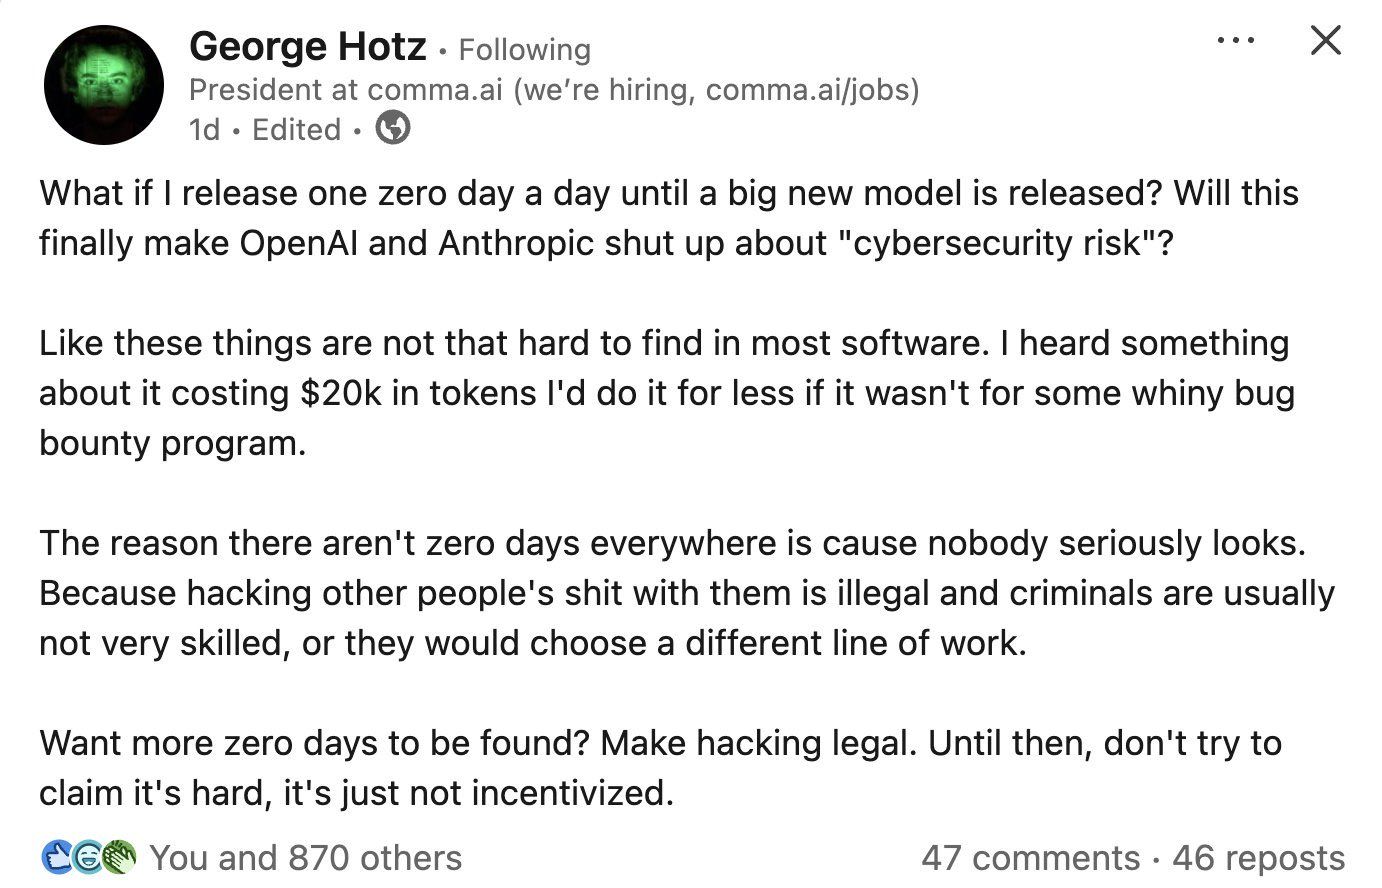Dismiss the post with the X button
Viewport: 1382px width, 888px height.
(1325, 41)
